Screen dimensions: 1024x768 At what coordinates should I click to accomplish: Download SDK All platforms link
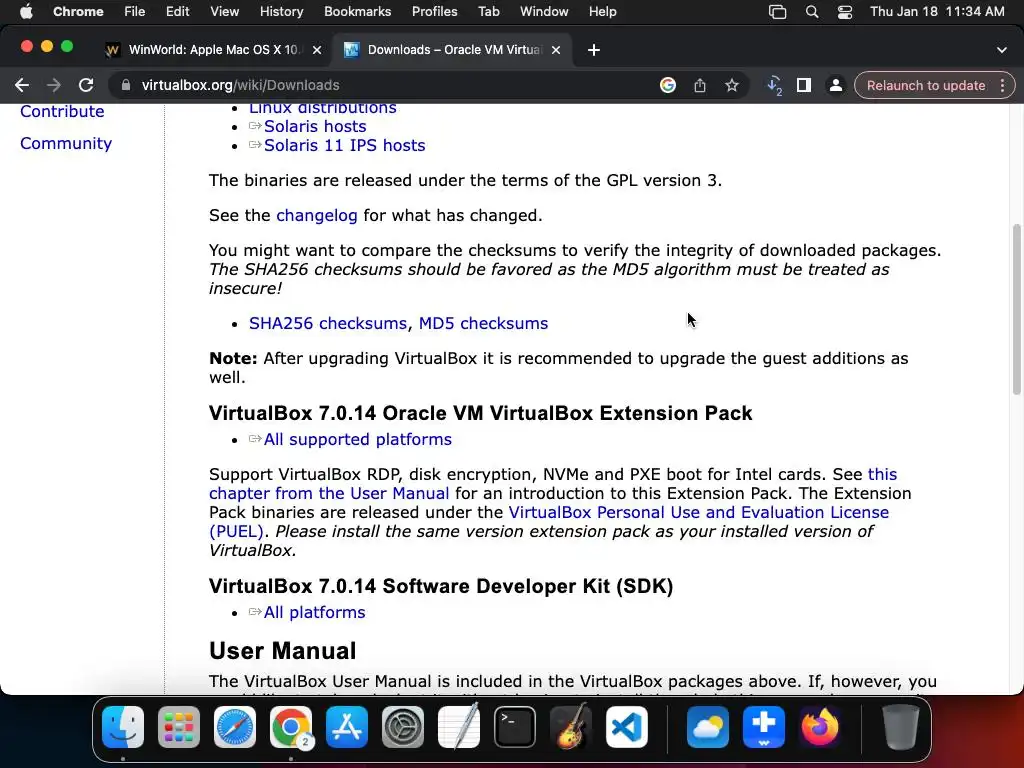[x=314, y=613]
